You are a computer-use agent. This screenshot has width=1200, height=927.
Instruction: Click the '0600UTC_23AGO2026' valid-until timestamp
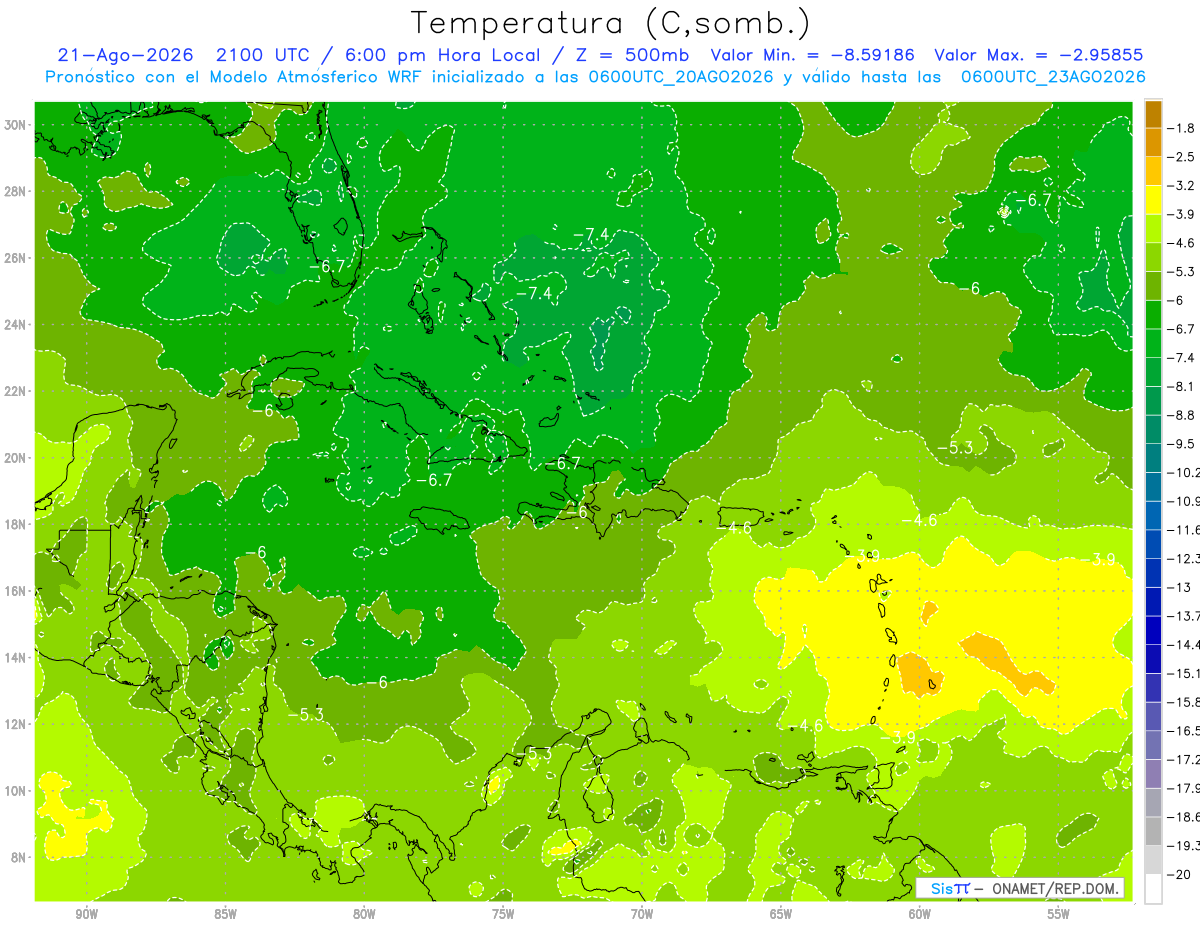click(x=1053, y=77)
